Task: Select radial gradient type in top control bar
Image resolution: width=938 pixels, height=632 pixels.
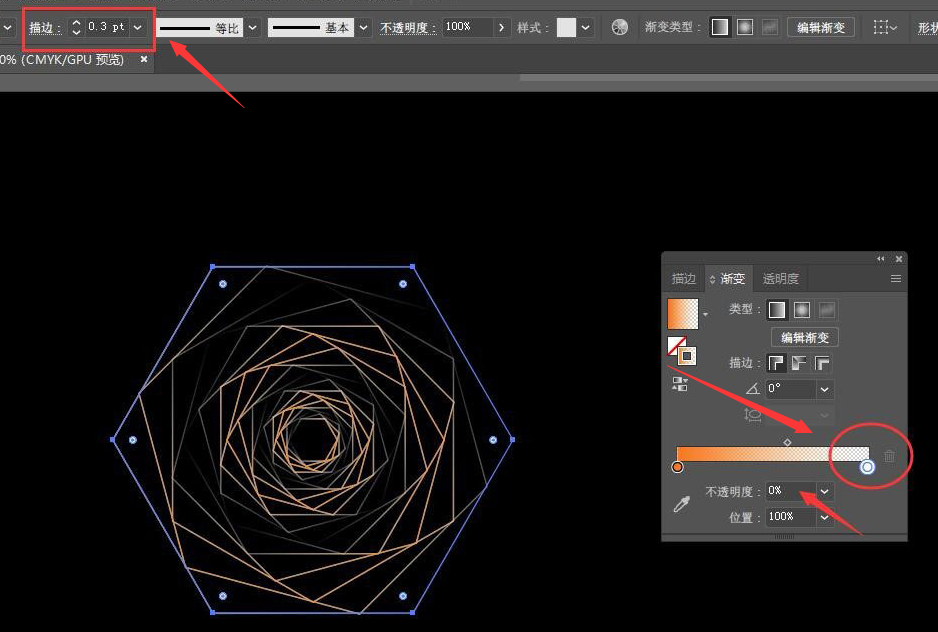Action: pos(745,27)
